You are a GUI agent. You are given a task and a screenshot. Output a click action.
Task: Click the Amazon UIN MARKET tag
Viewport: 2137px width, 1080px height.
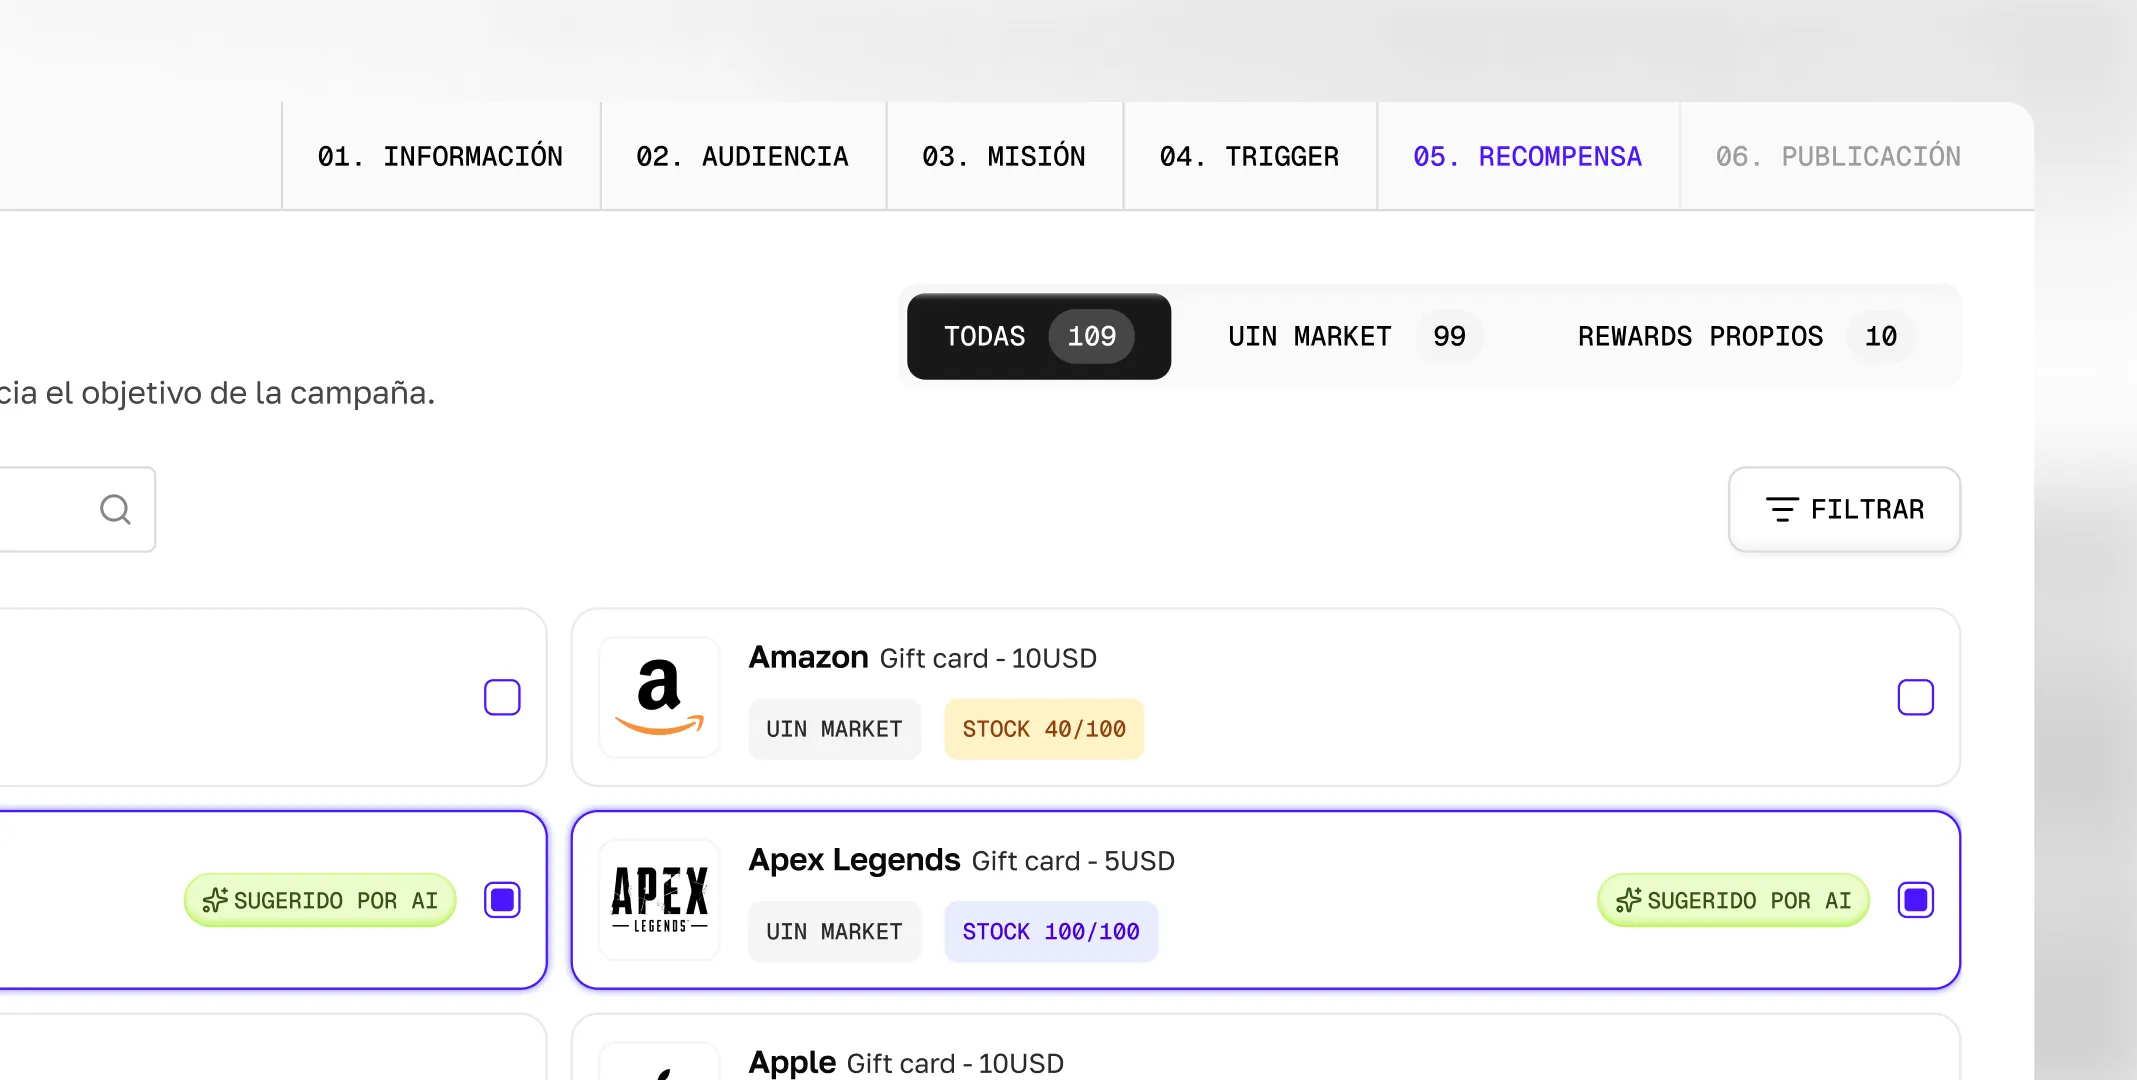[x=834, y=729]
